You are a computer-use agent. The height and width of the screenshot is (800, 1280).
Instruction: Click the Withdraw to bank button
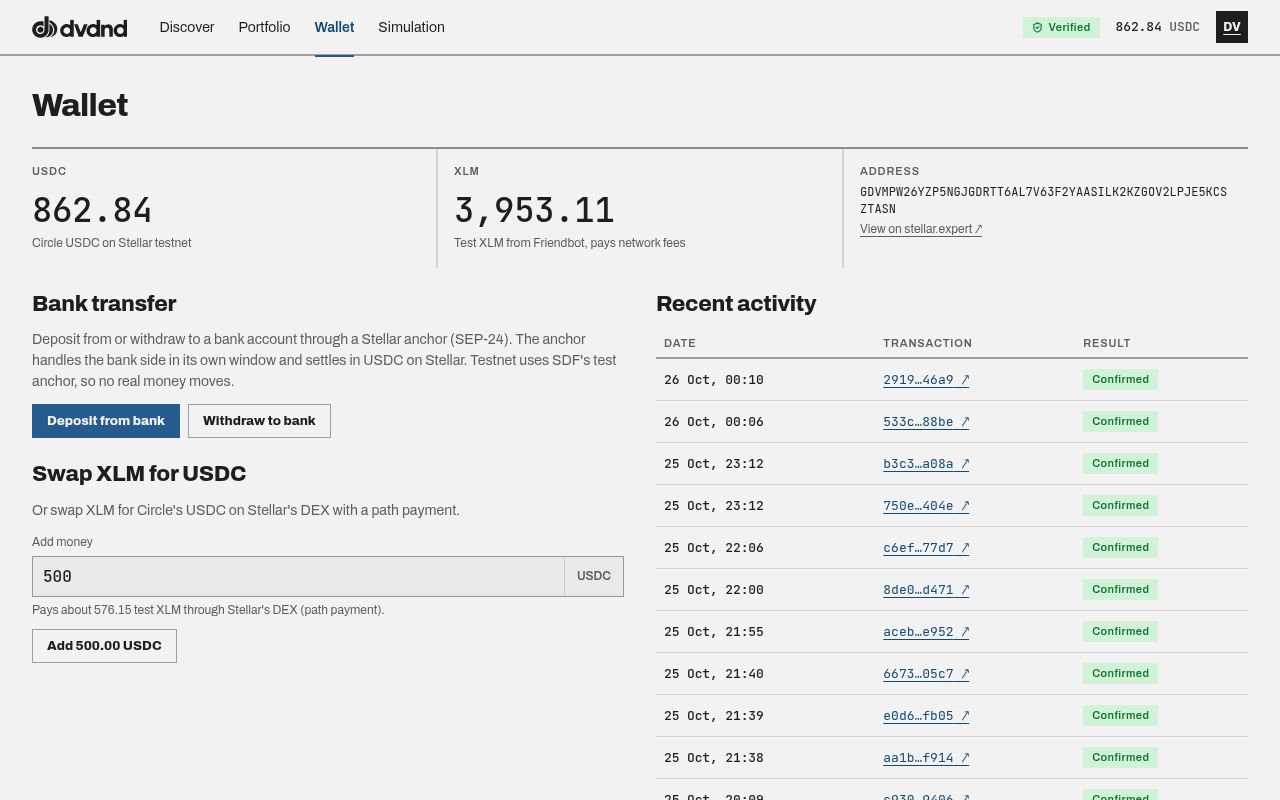pyautogui.click(x=259, y=421)
